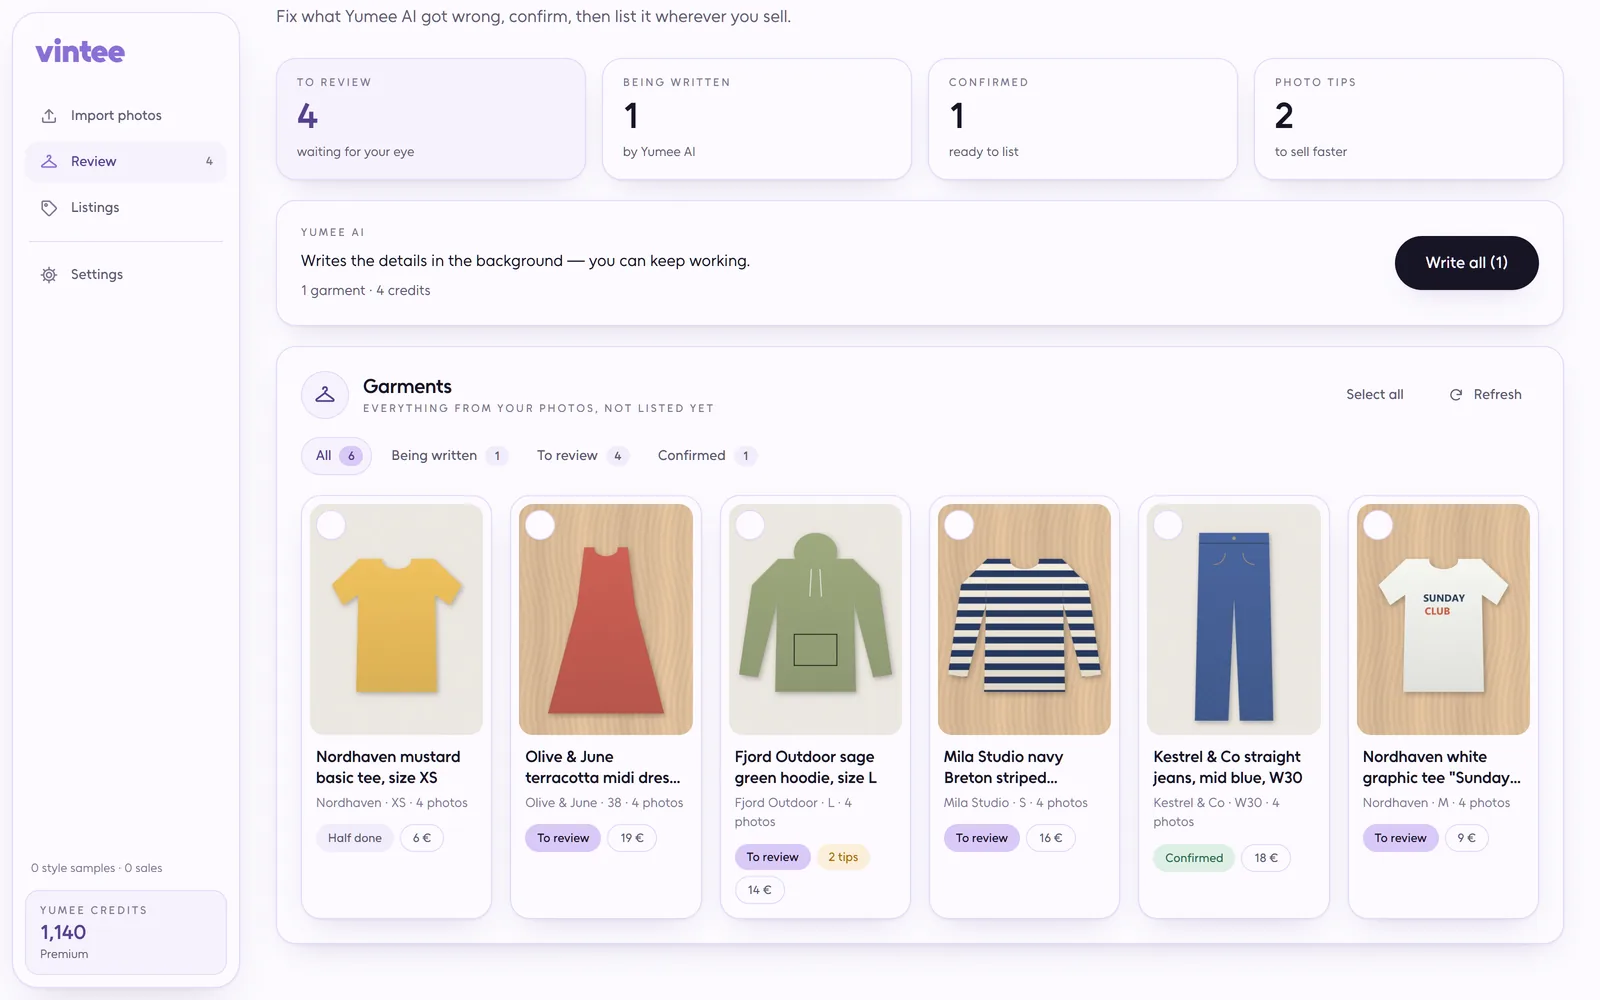Click the 16 € price tag
Viewport: 1600px width, 1000px height.
point(1051,838)
